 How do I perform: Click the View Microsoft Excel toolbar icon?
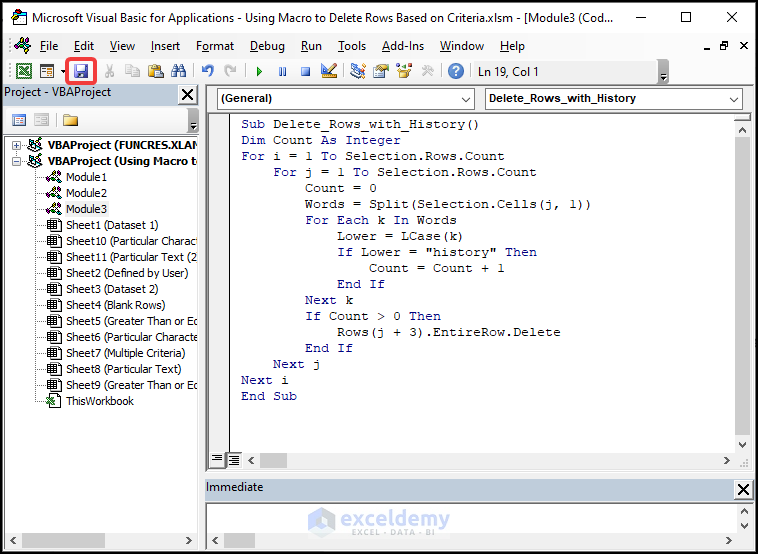click(24, 72)
